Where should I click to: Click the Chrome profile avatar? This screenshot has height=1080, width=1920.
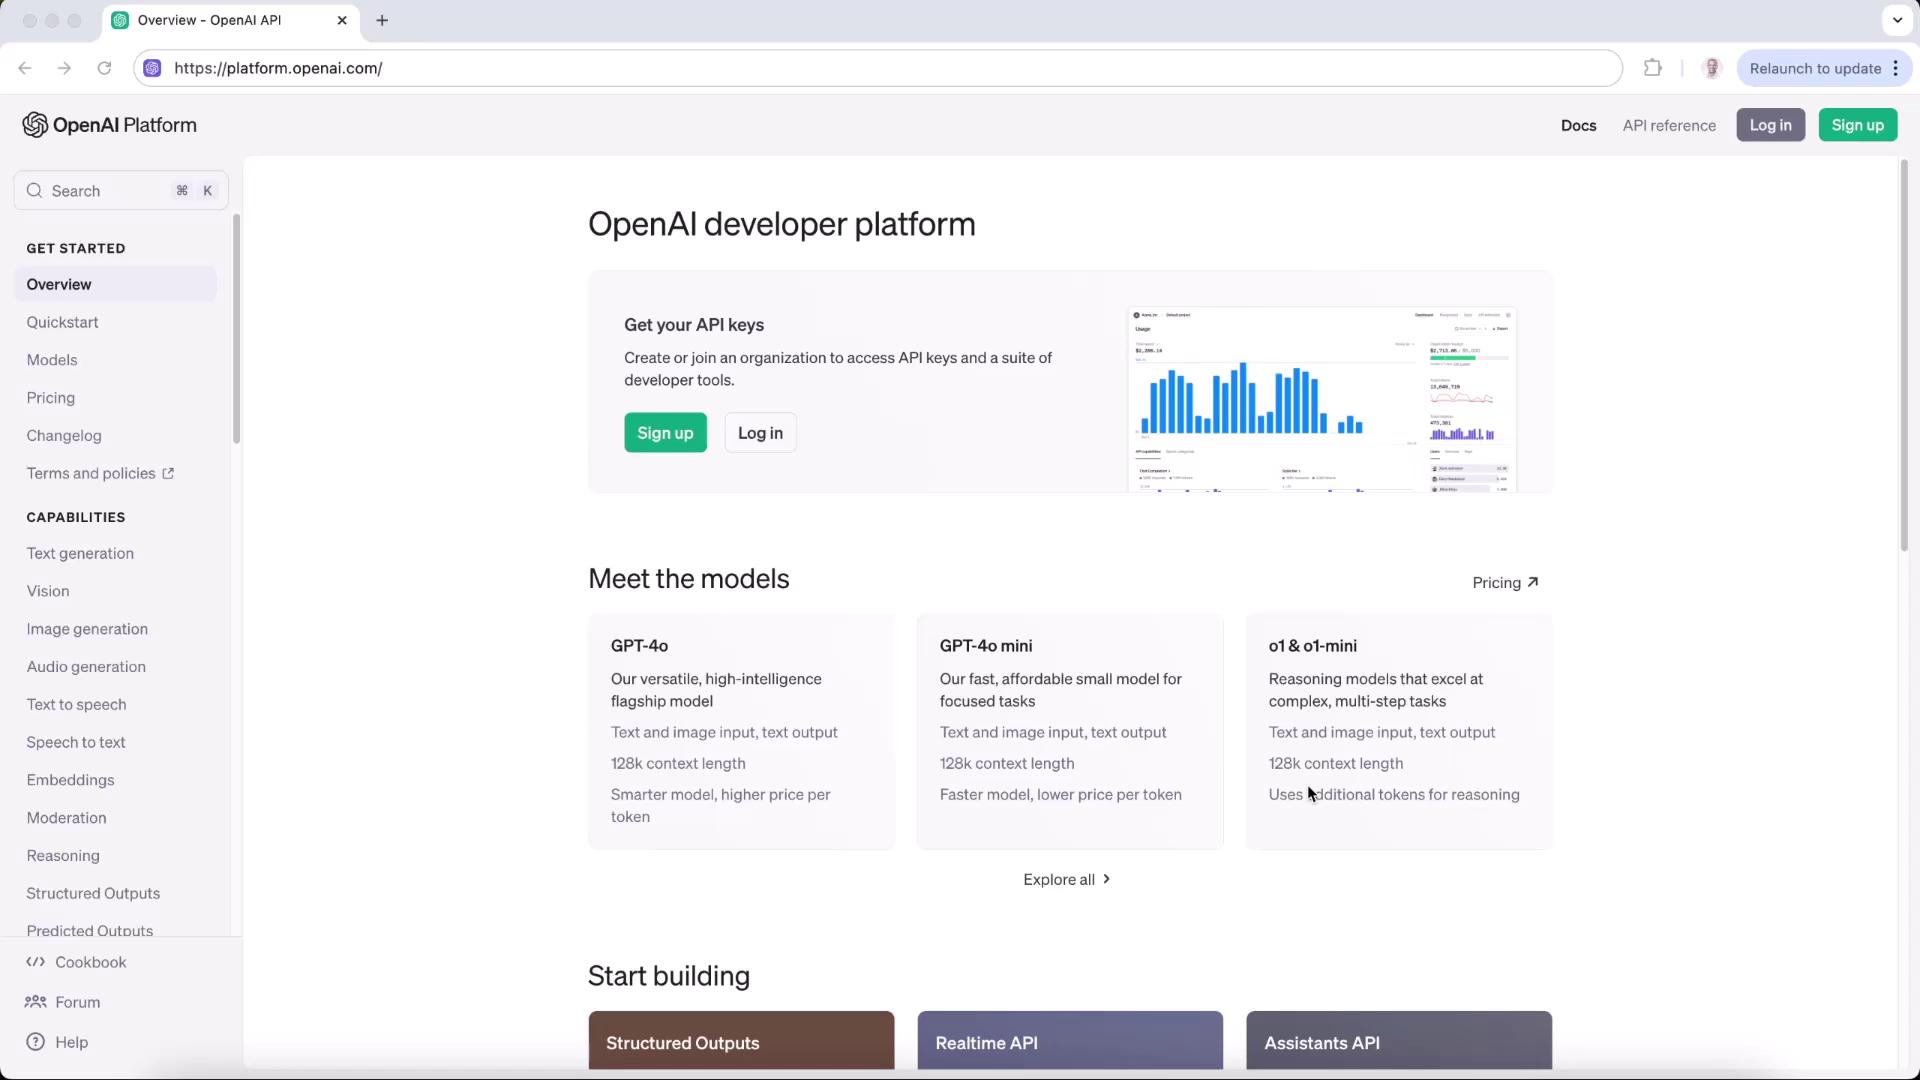1712,68
